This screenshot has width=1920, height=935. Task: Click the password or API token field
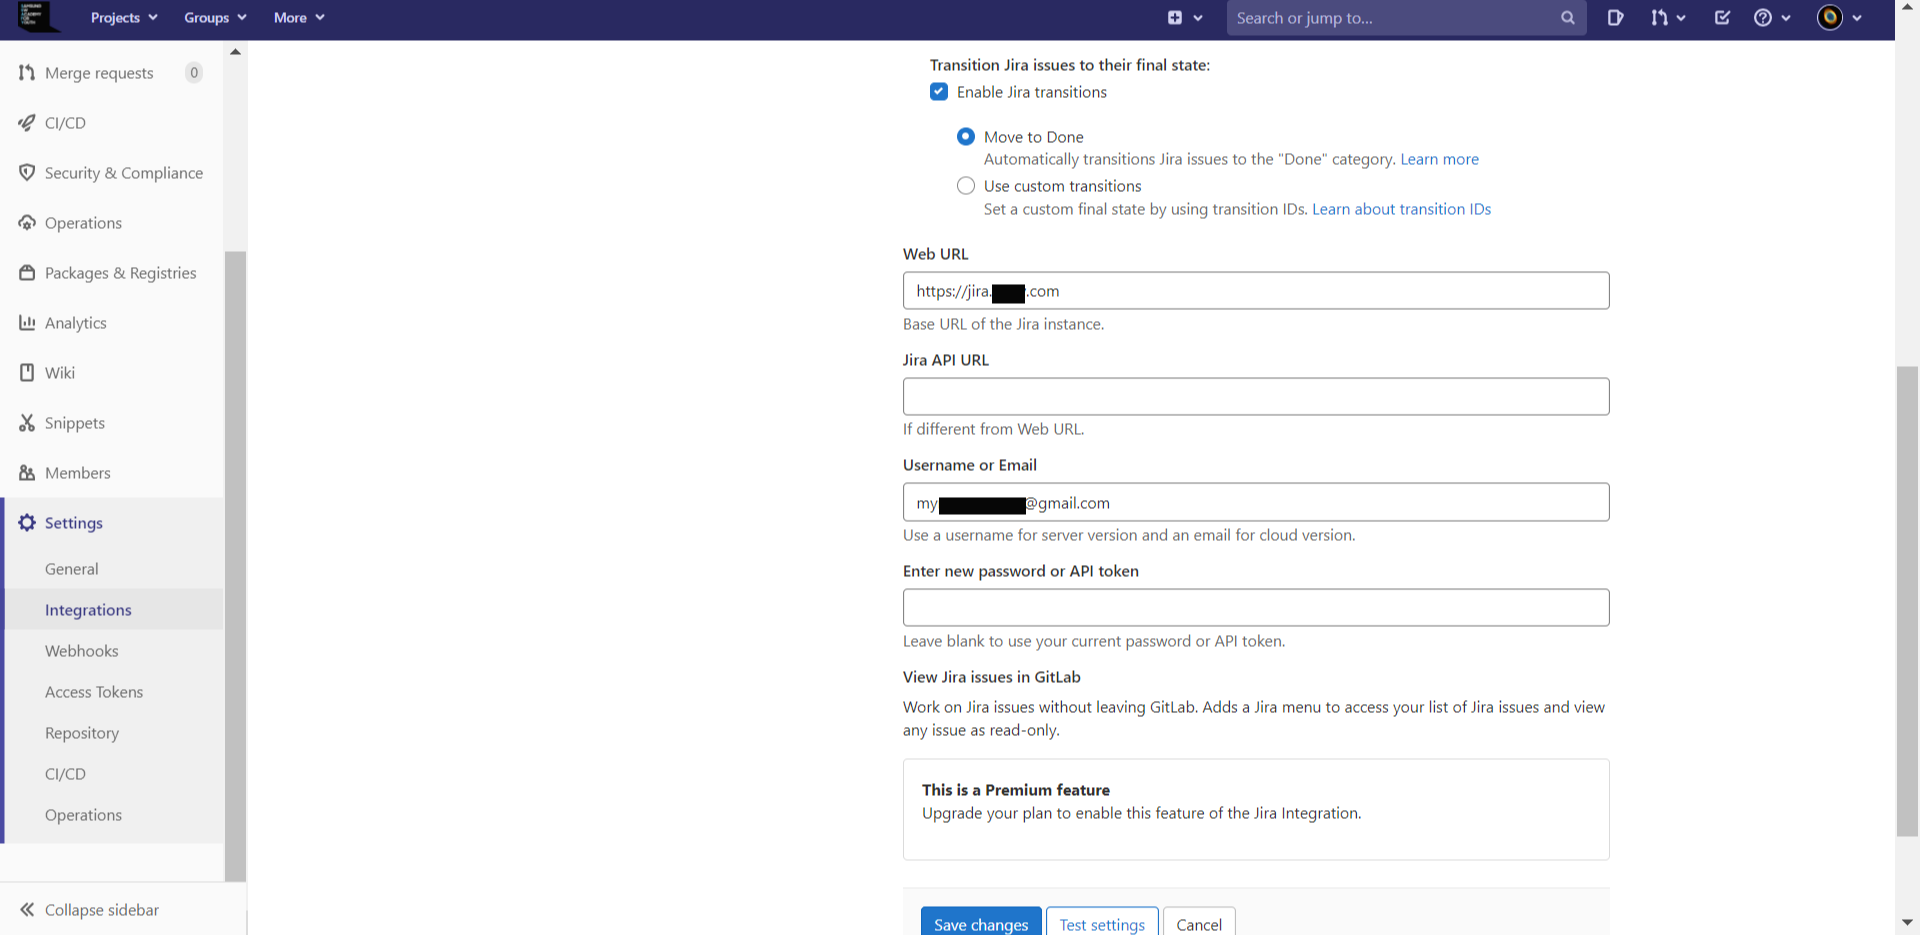[1256, 608]
